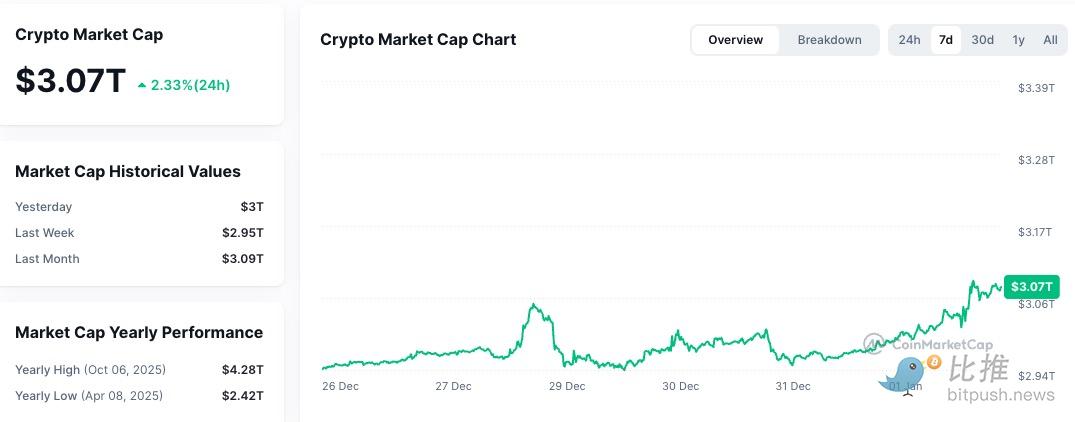Select the 30d time range
The image size is (1075, 422).
982,40
